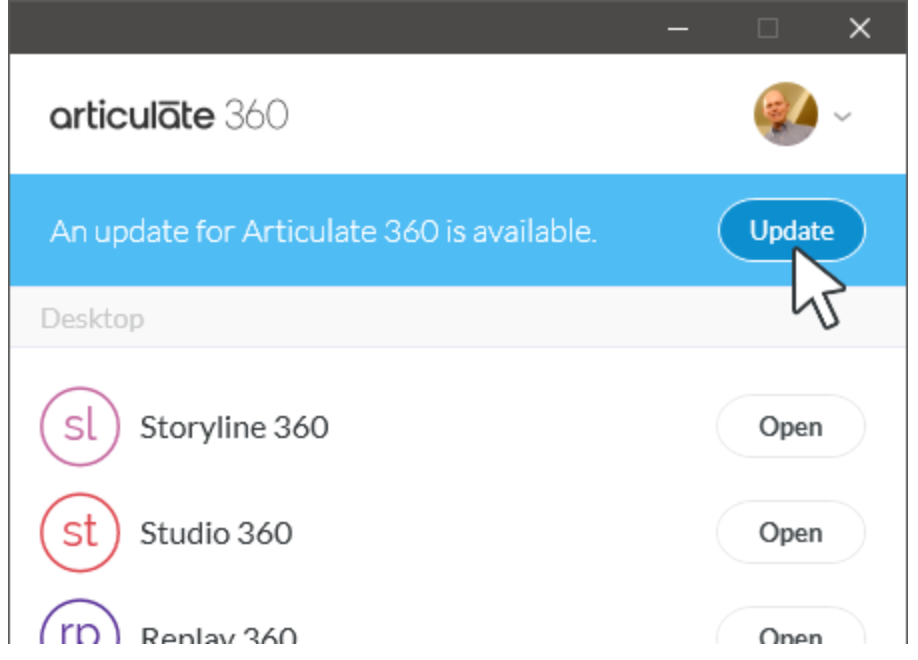
Task: Select the Studio 360 app name
Action: click(x=216, y=534)
